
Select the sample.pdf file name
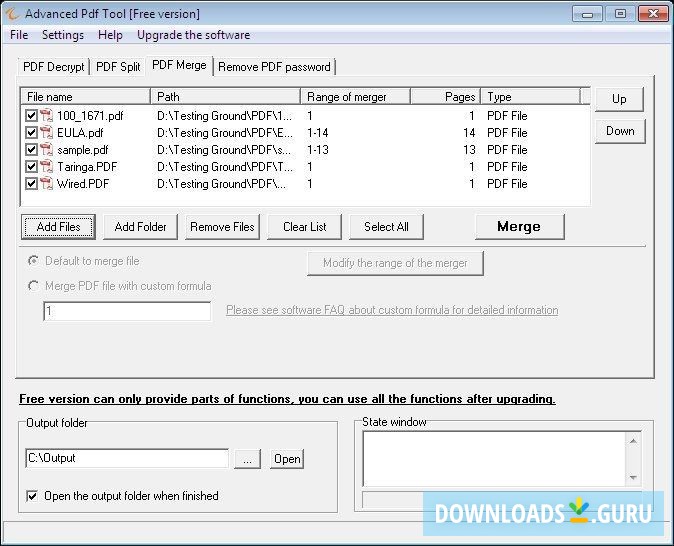(83, 150)
